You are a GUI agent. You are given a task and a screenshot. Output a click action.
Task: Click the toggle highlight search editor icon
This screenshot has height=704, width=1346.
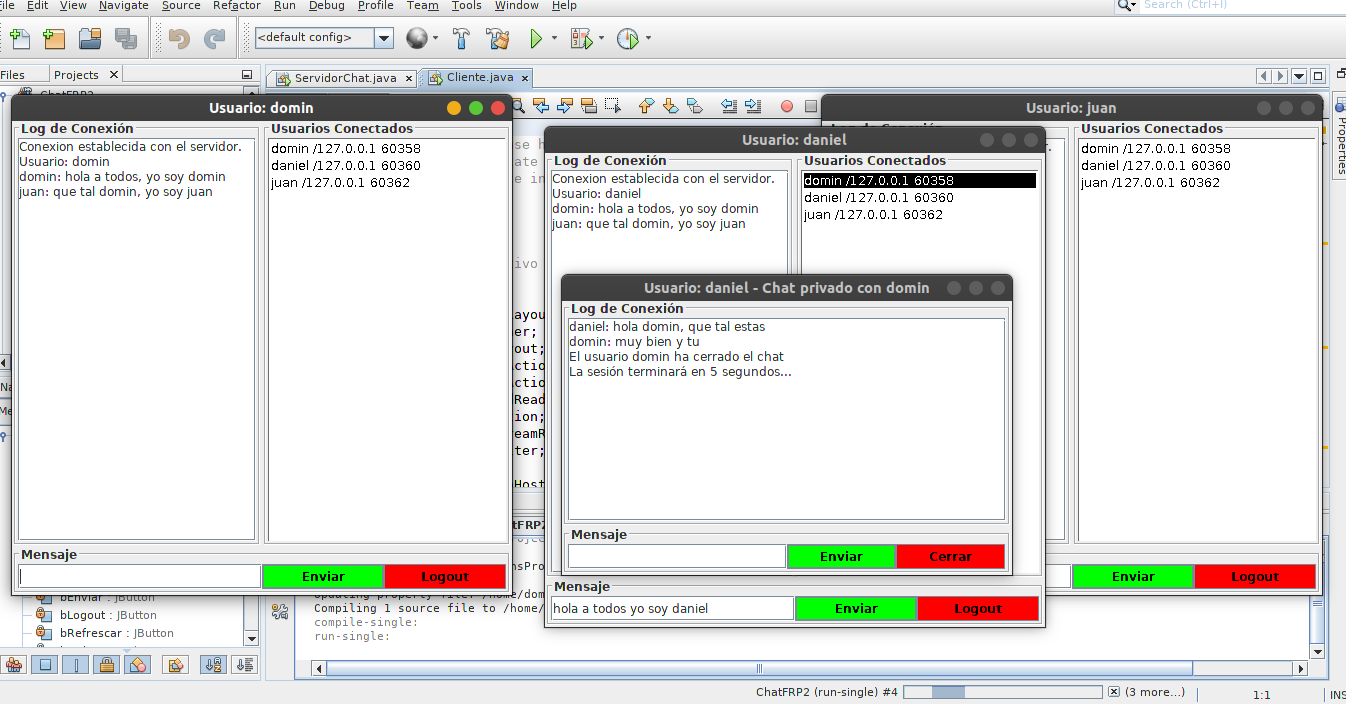point(589,105)
